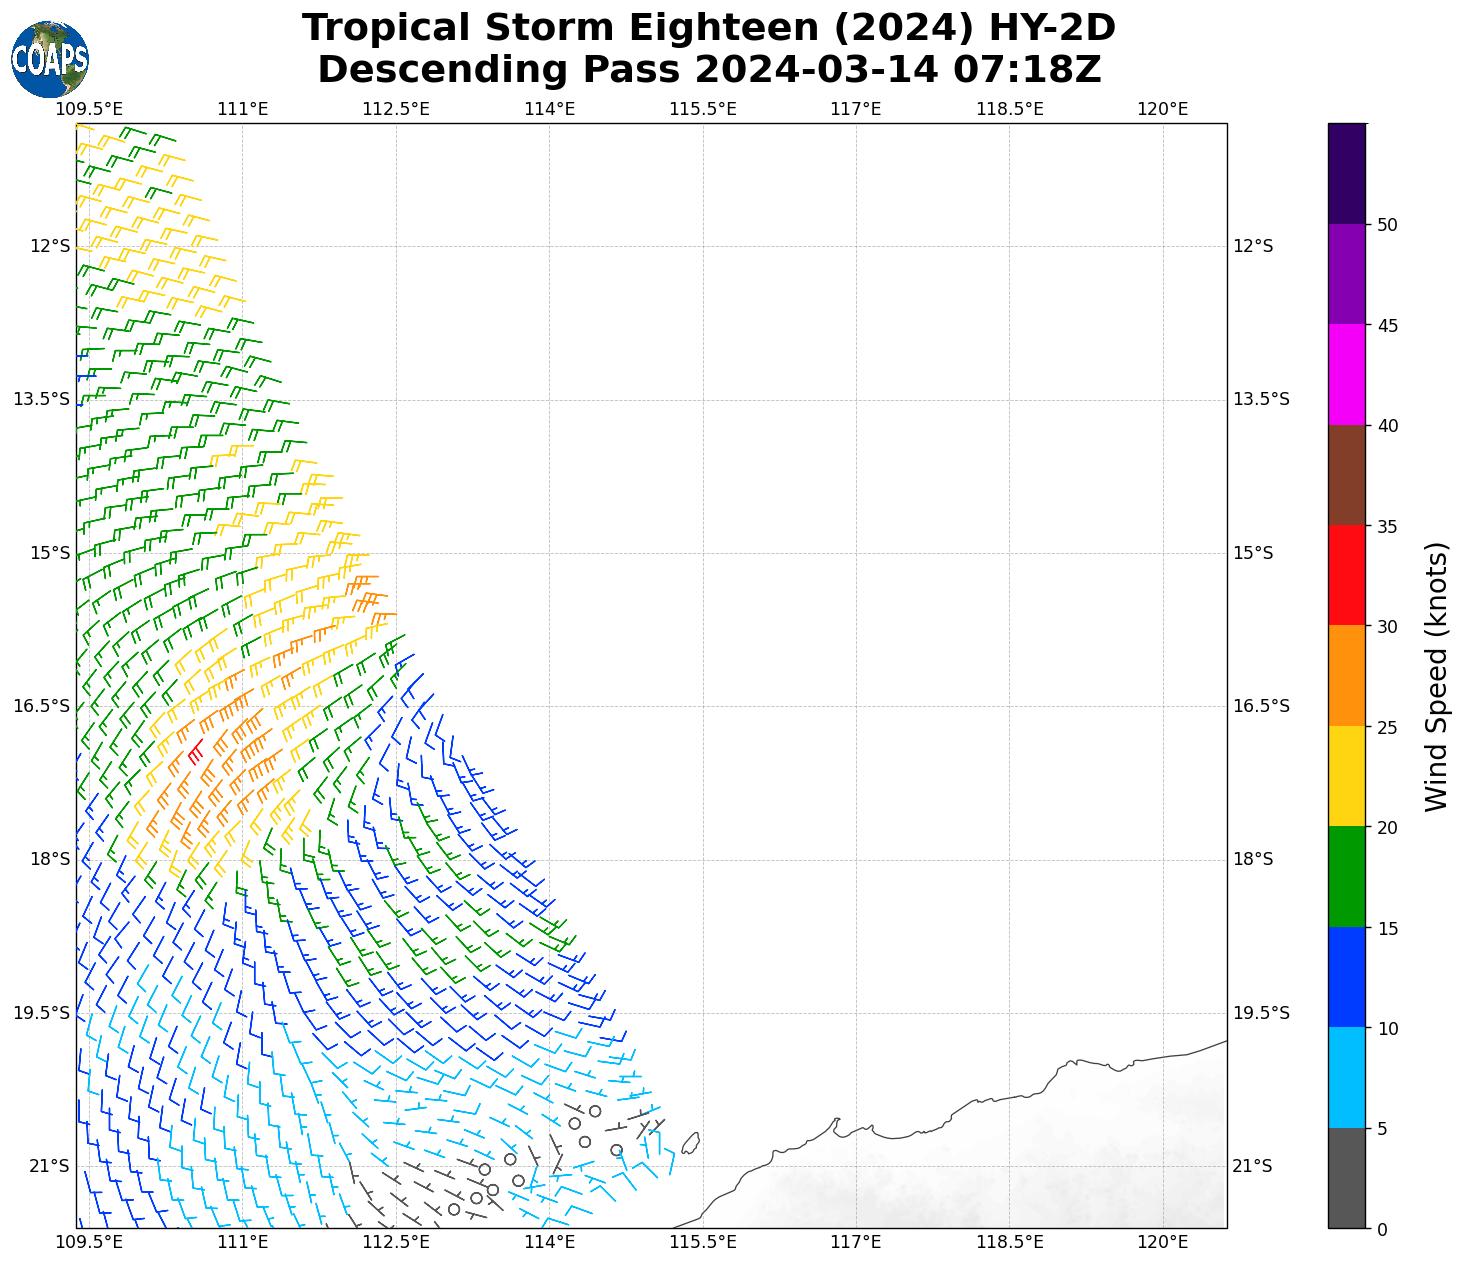This screenshot has width=1465, height=1264.
Task: Pick the yellow 20-25 knot color band
Action: 1346,776
